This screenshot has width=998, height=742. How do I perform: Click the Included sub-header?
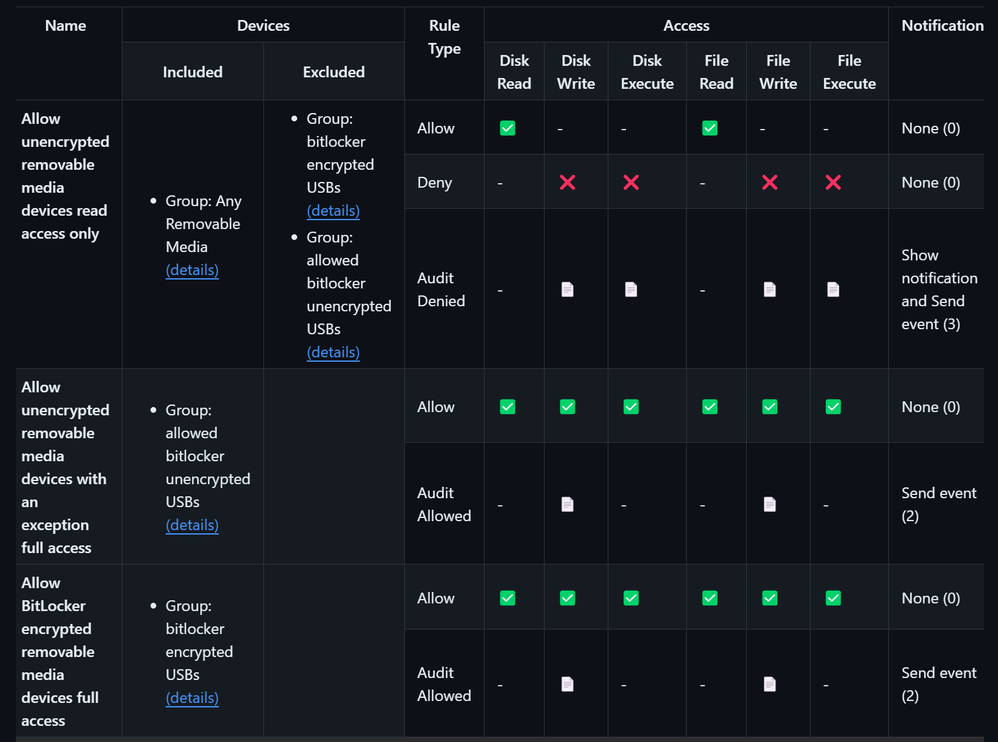click(192, 72)
